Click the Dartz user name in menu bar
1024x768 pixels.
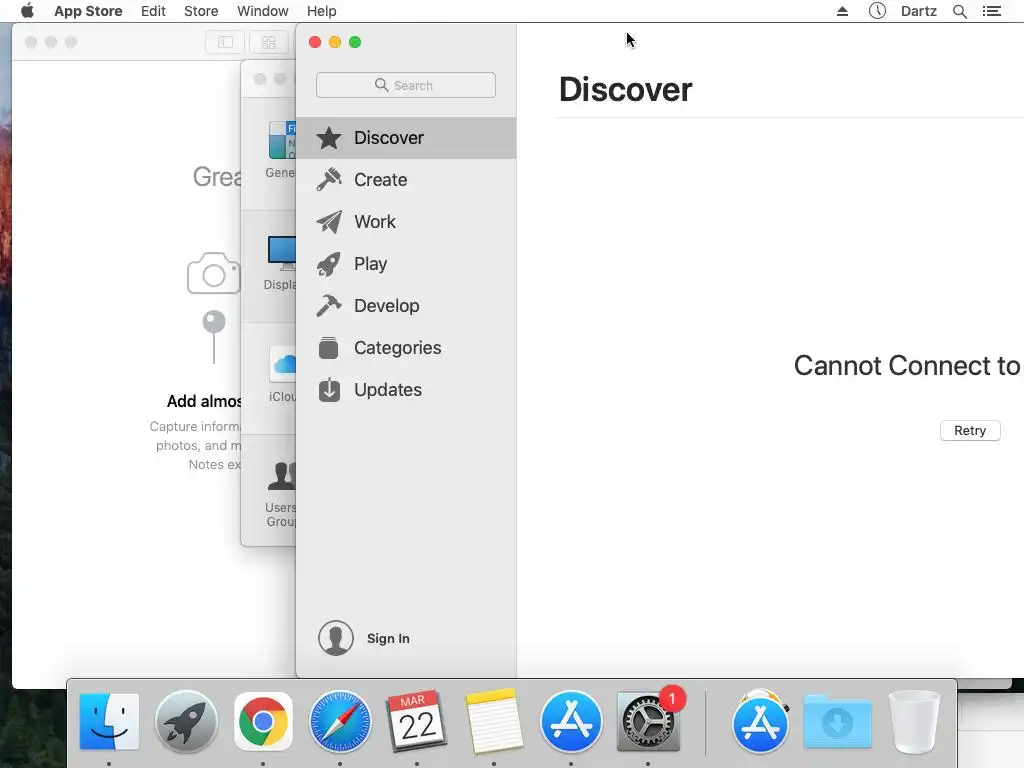pos(919,11)
